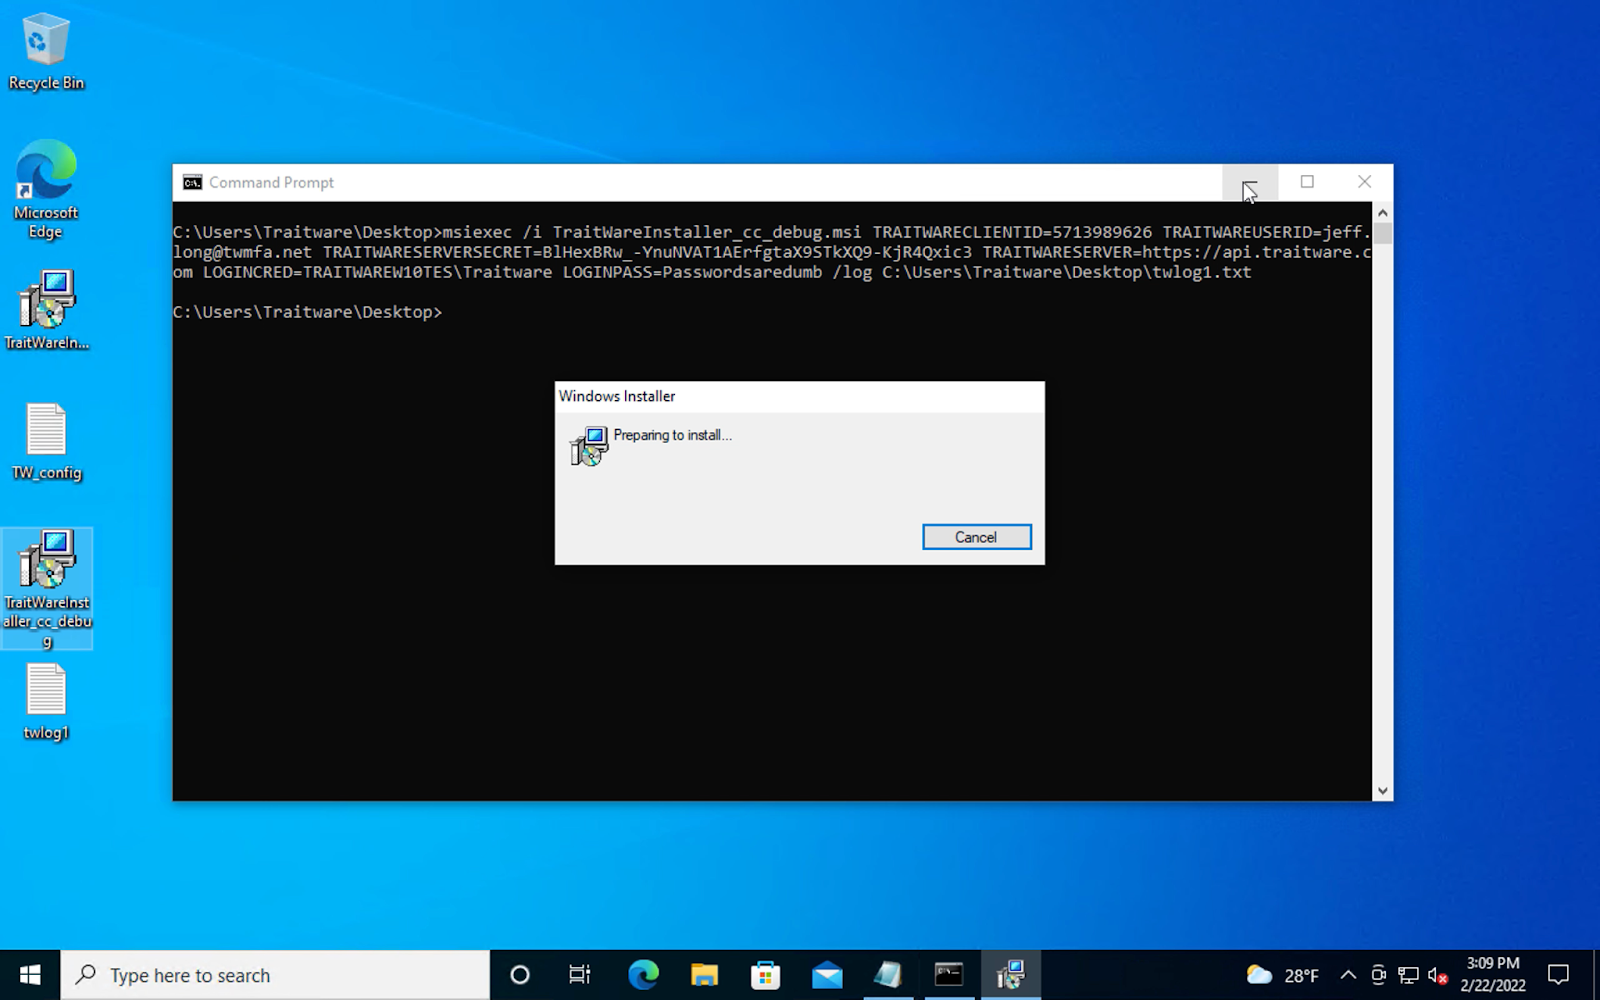Screen dimensions: 1600x1000
Task: Select the TraitWareIn... desktop installer icon
Action: coord(46,310)
